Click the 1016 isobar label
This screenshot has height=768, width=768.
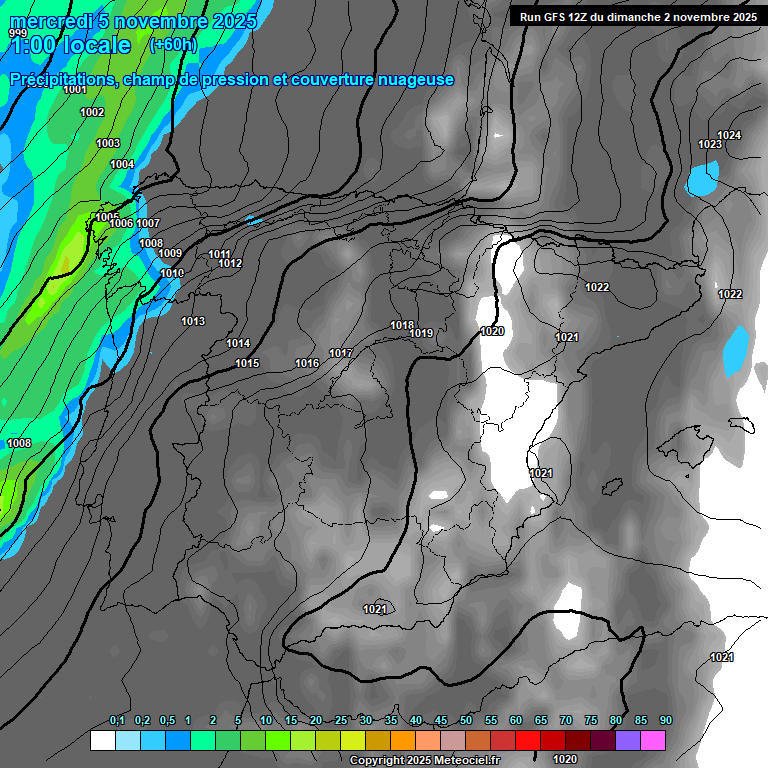(306, 363)
